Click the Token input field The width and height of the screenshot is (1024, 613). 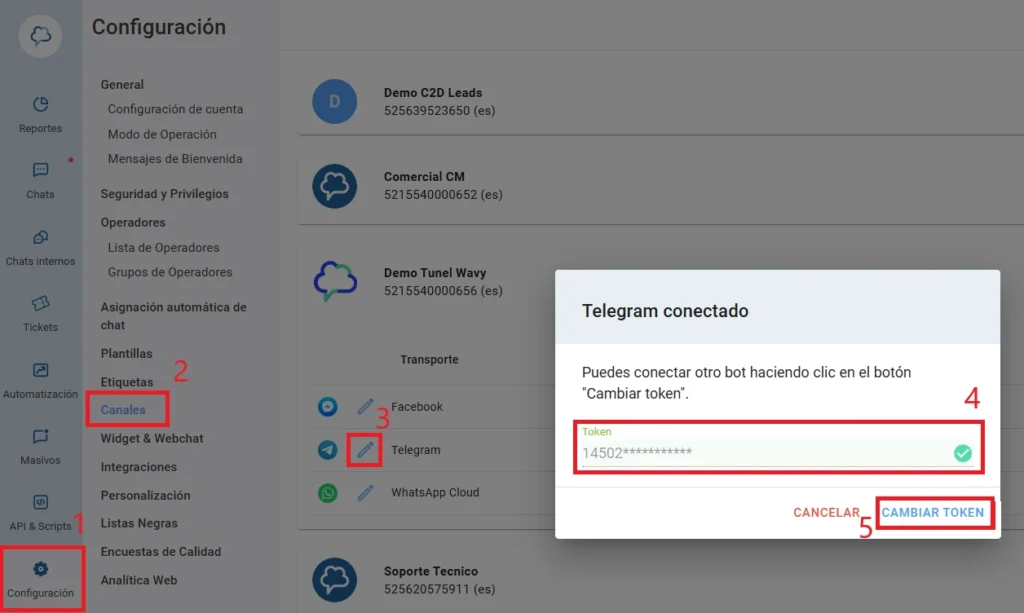pos(777,447)
